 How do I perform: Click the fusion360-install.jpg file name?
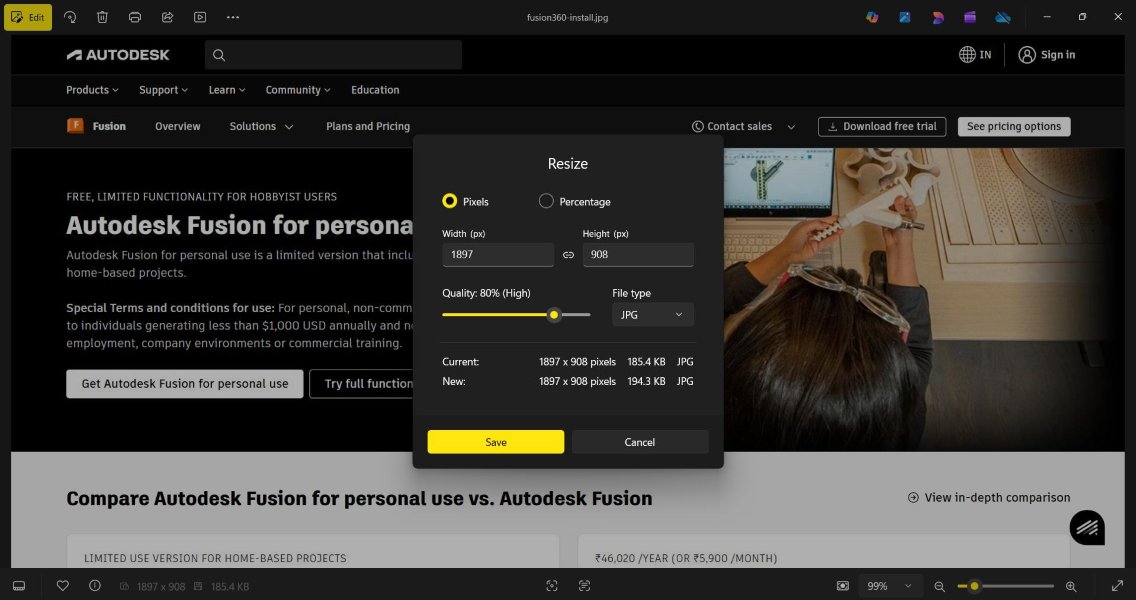coord(567,17)
